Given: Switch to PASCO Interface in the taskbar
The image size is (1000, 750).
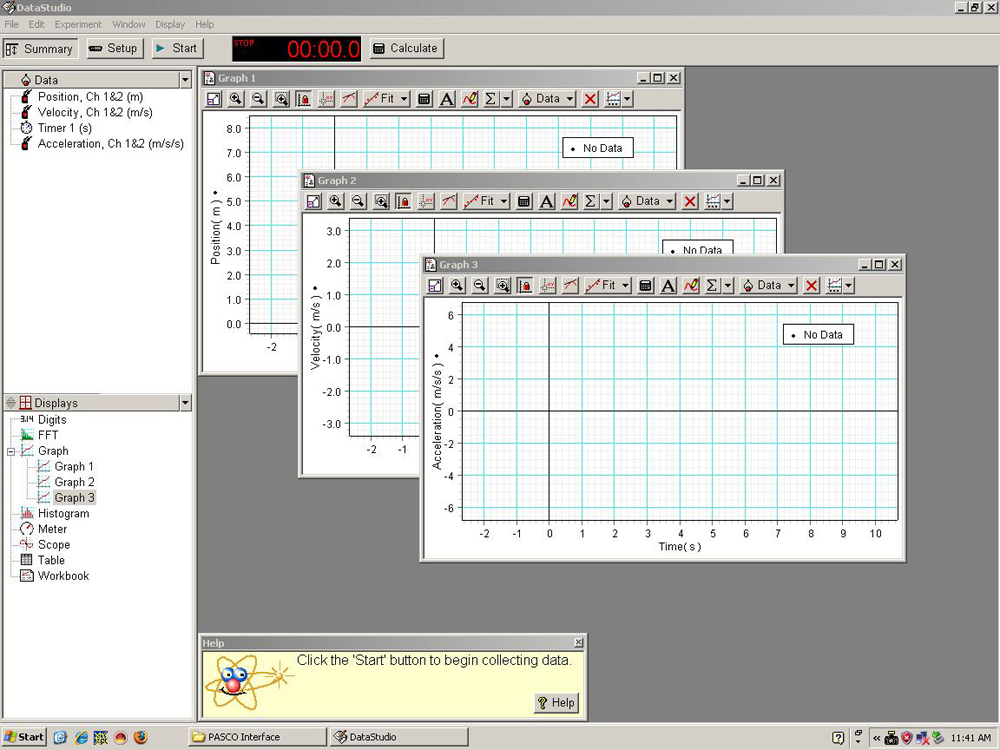Looking at the screenshot, I should (258, 737).
